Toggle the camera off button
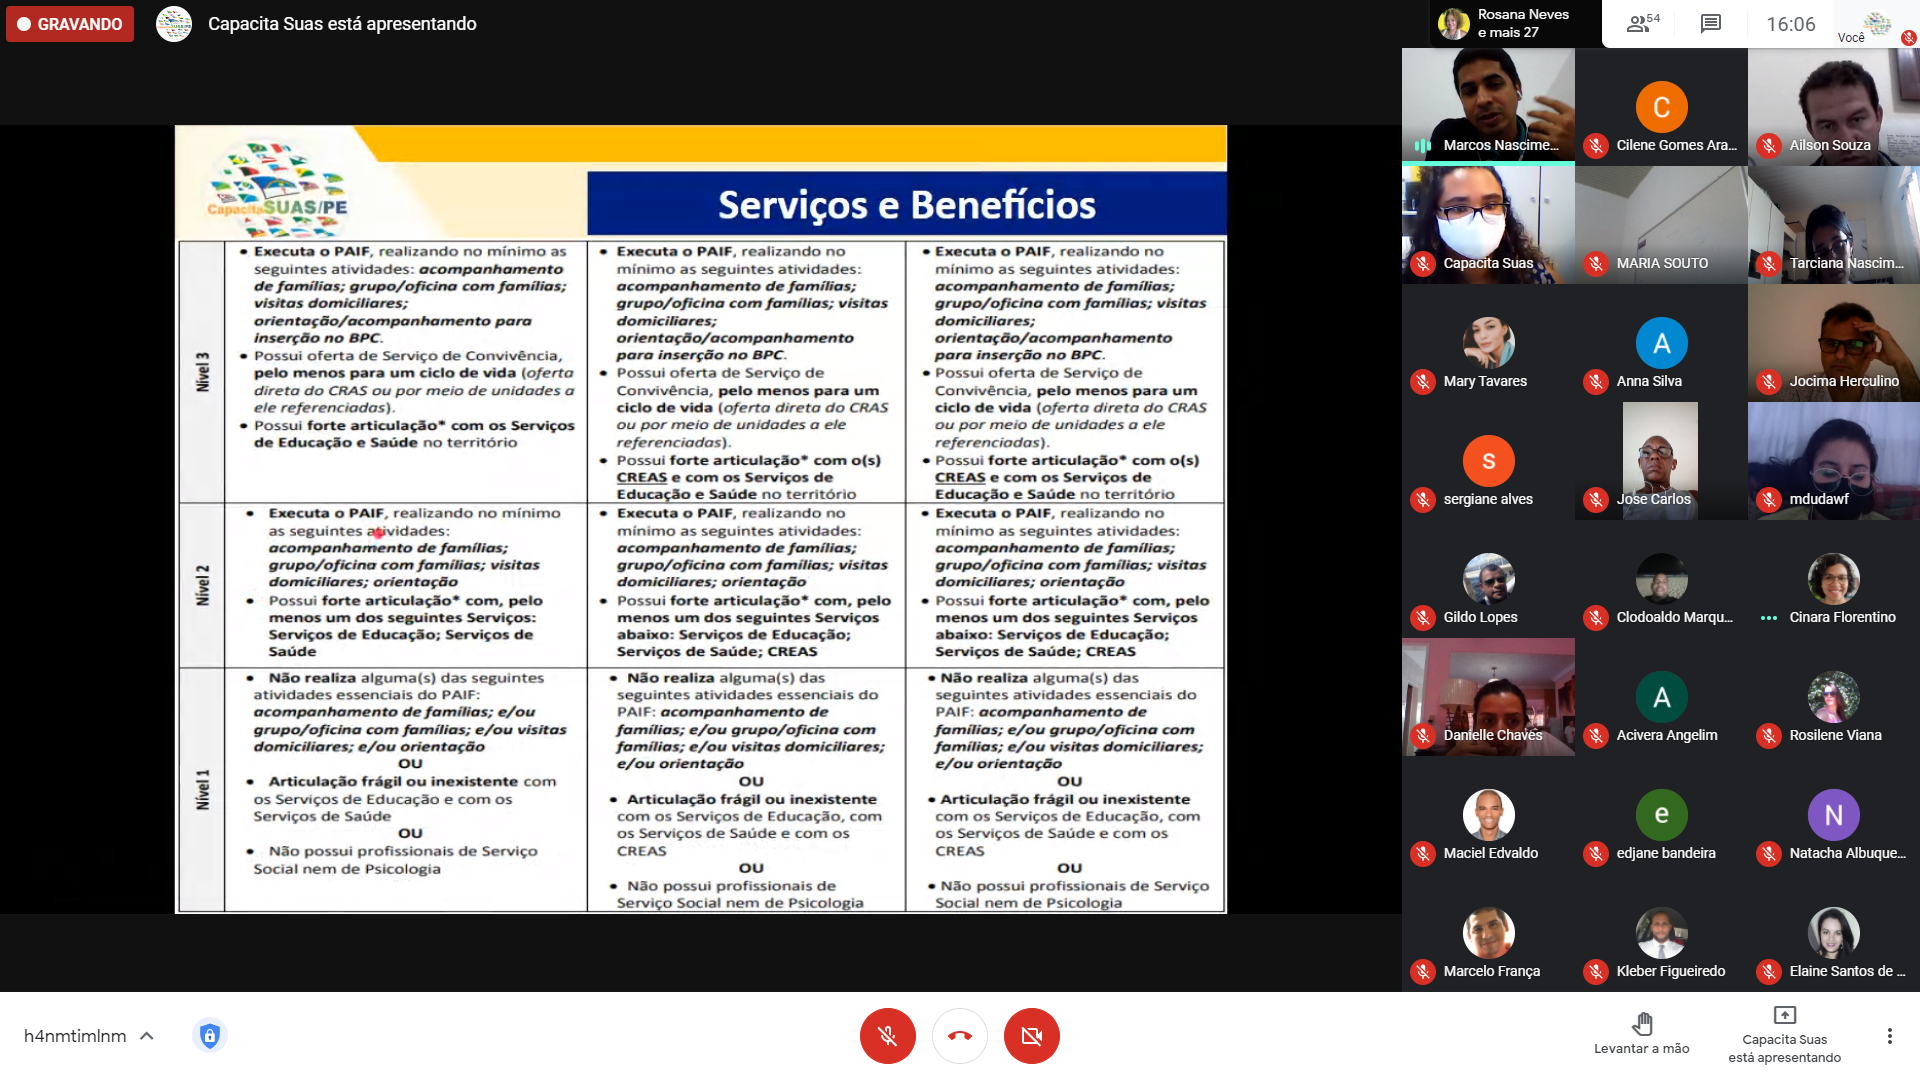 pos(1031,1036)
